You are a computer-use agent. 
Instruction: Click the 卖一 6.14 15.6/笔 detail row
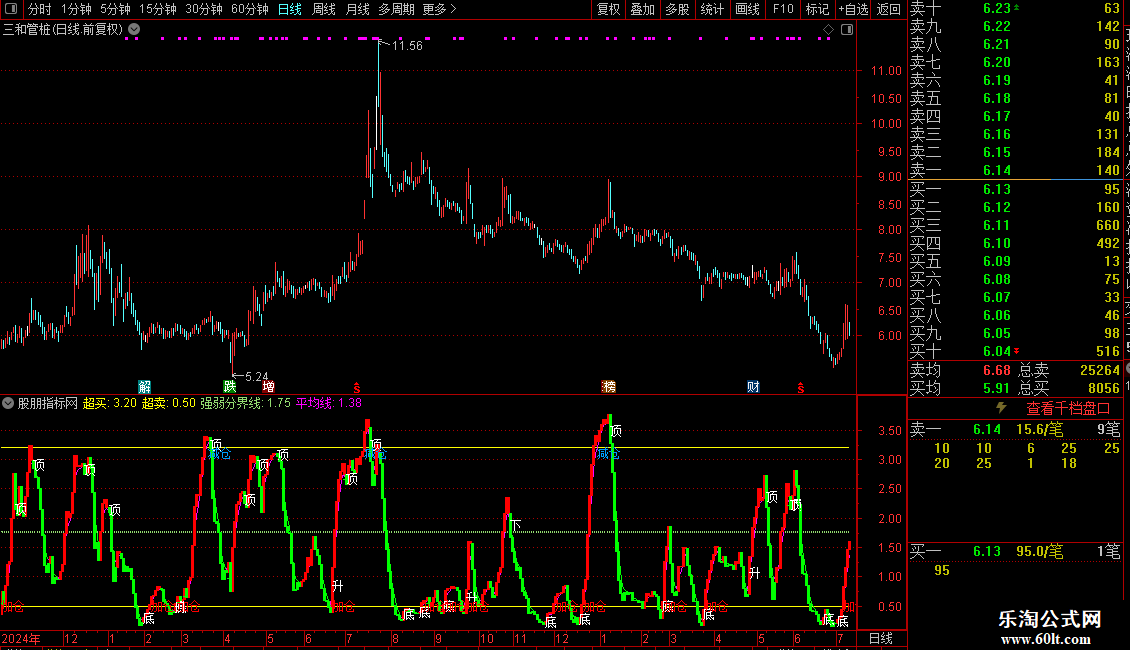[1015, 429]
